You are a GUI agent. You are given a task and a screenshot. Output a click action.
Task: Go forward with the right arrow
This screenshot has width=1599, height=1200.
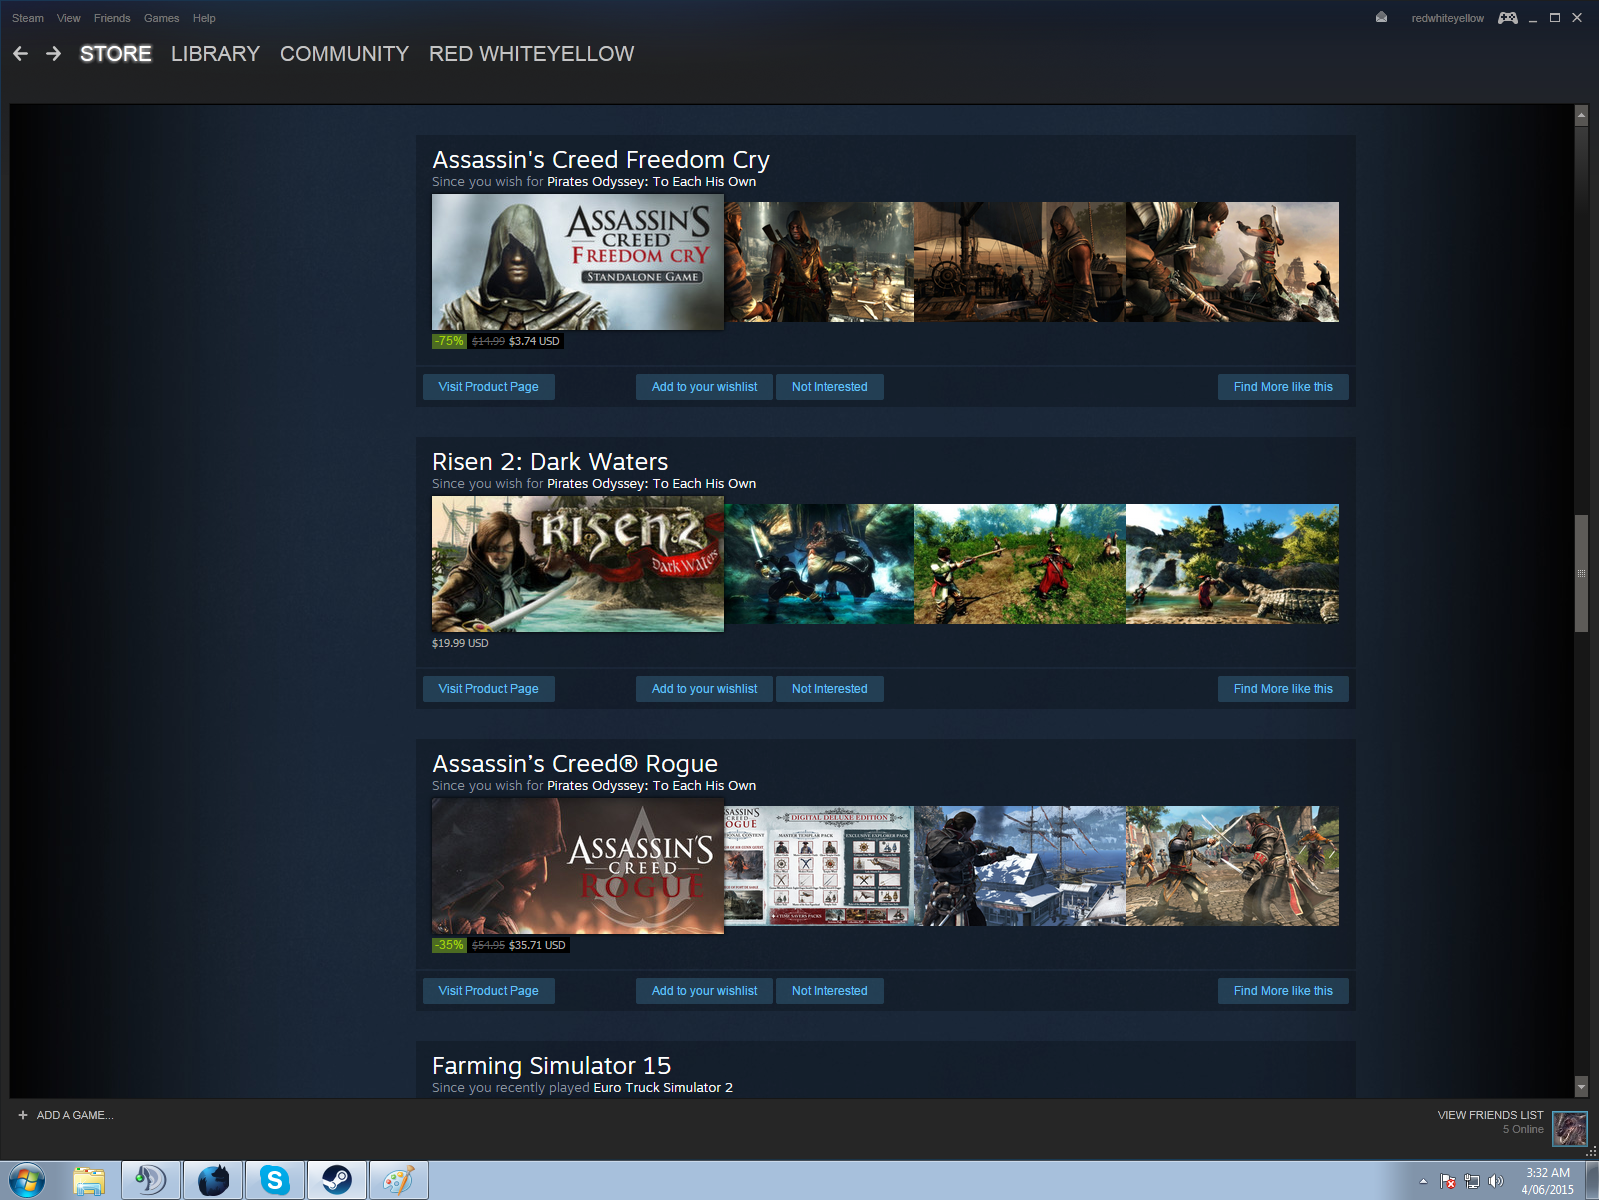point(54,54)
